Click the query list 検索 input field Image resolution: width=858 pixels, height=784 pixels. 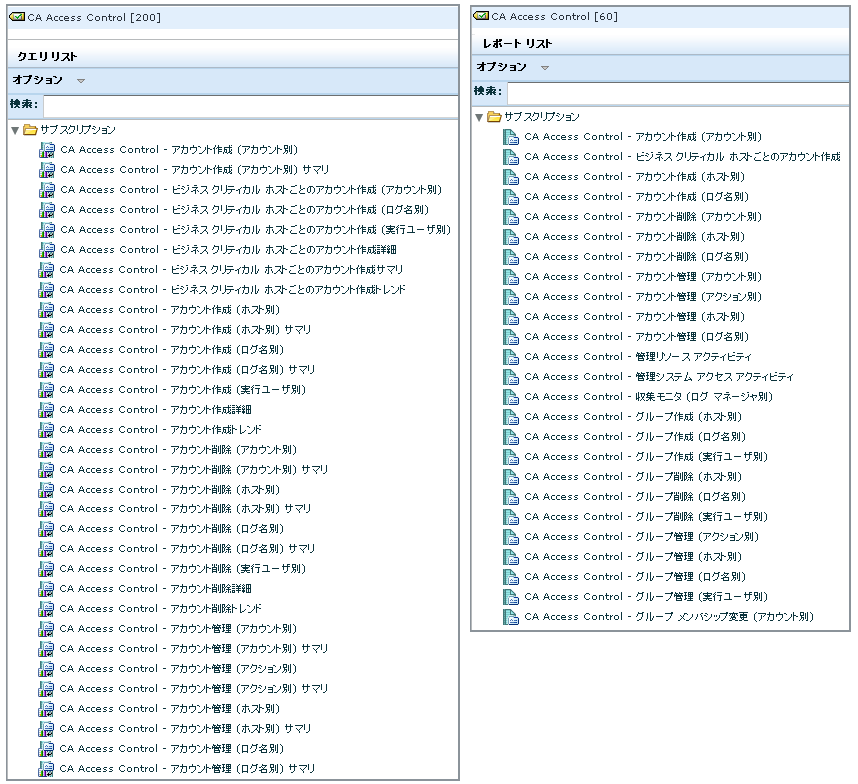coord(251,106)
